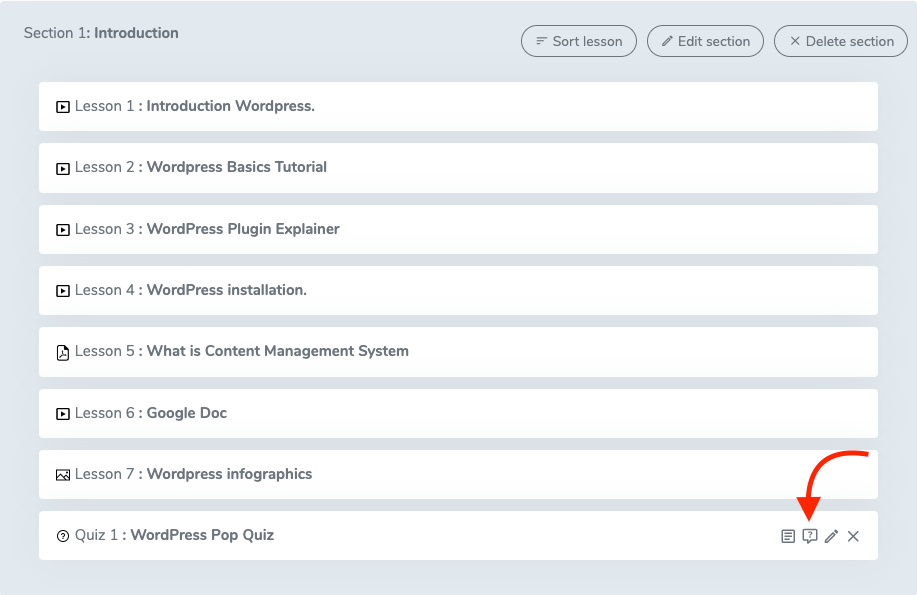The width and height of the screenshot is (917, 595).
Task: Open the Wordpress Basics Tutorial lesson
Action: click(x=236, y=167)
